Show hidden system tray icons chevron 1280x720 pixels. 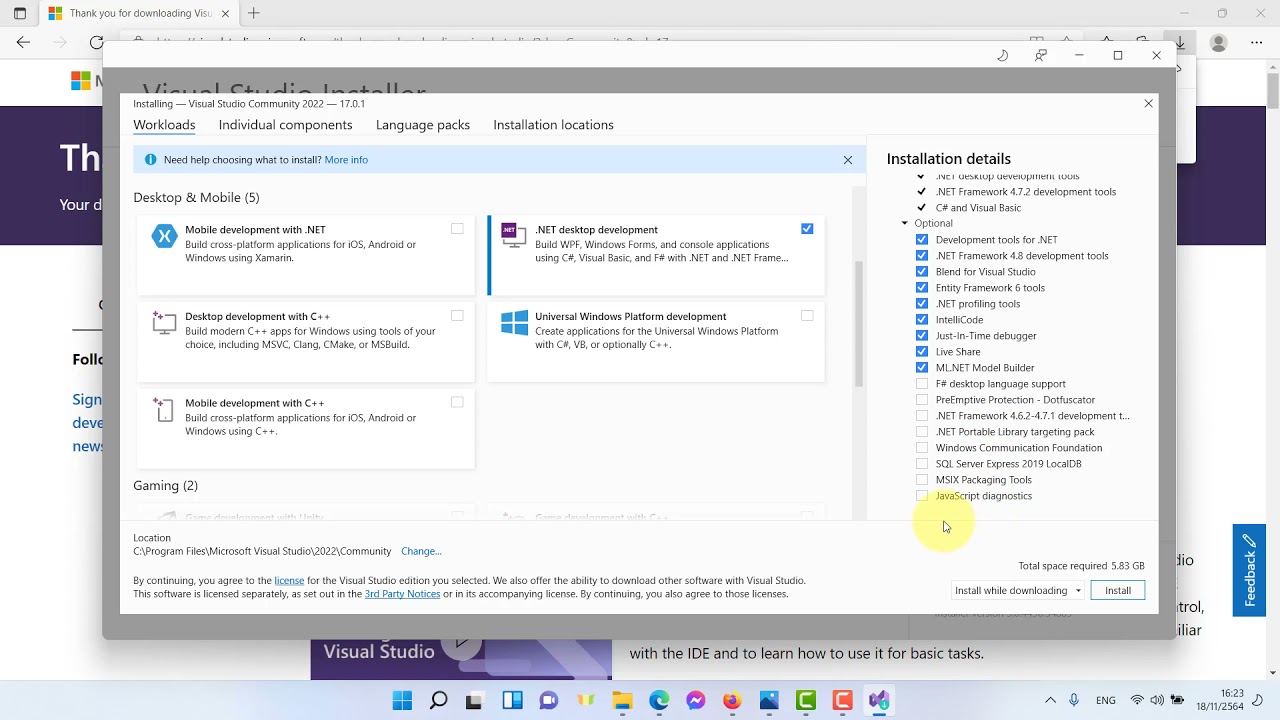1050,700
